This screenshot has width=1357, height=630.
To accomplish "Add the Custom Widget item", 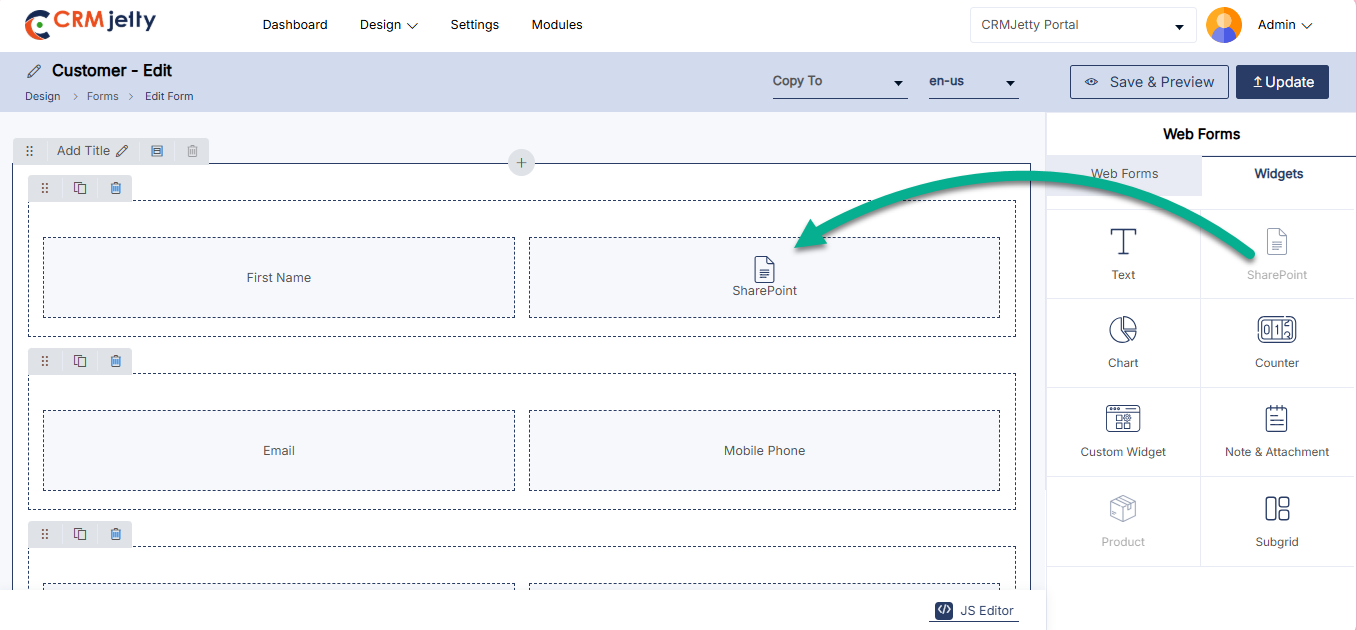I will [1123, 431].
